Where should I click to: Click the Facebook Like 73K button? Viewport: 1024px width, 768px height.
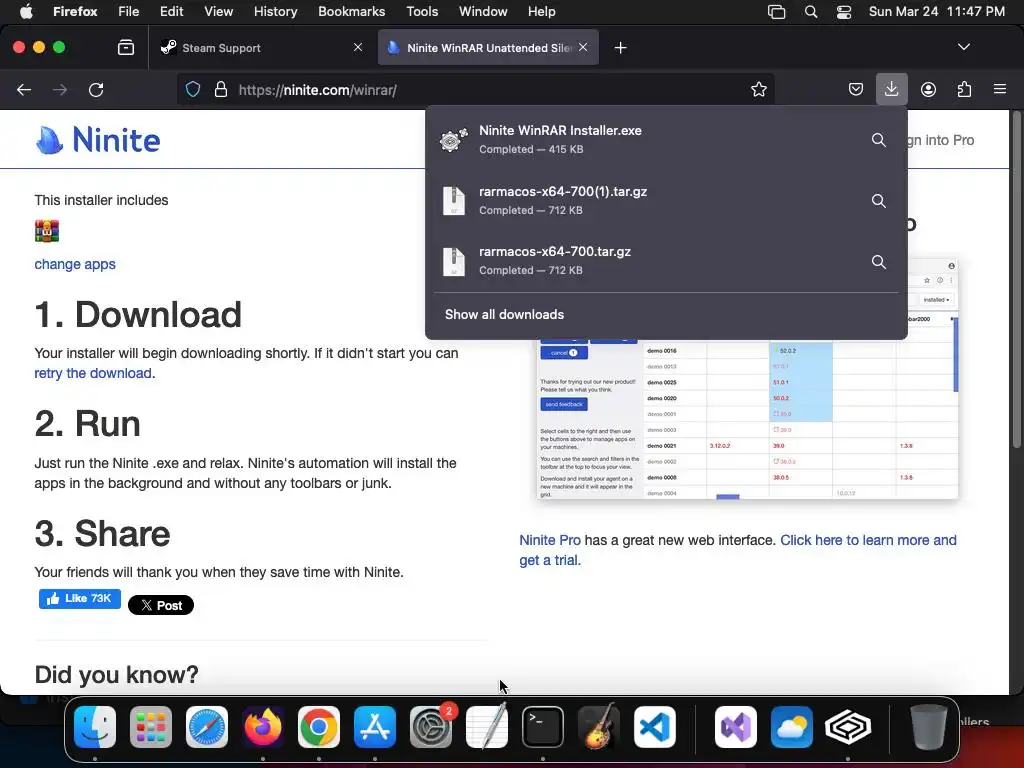80,598
